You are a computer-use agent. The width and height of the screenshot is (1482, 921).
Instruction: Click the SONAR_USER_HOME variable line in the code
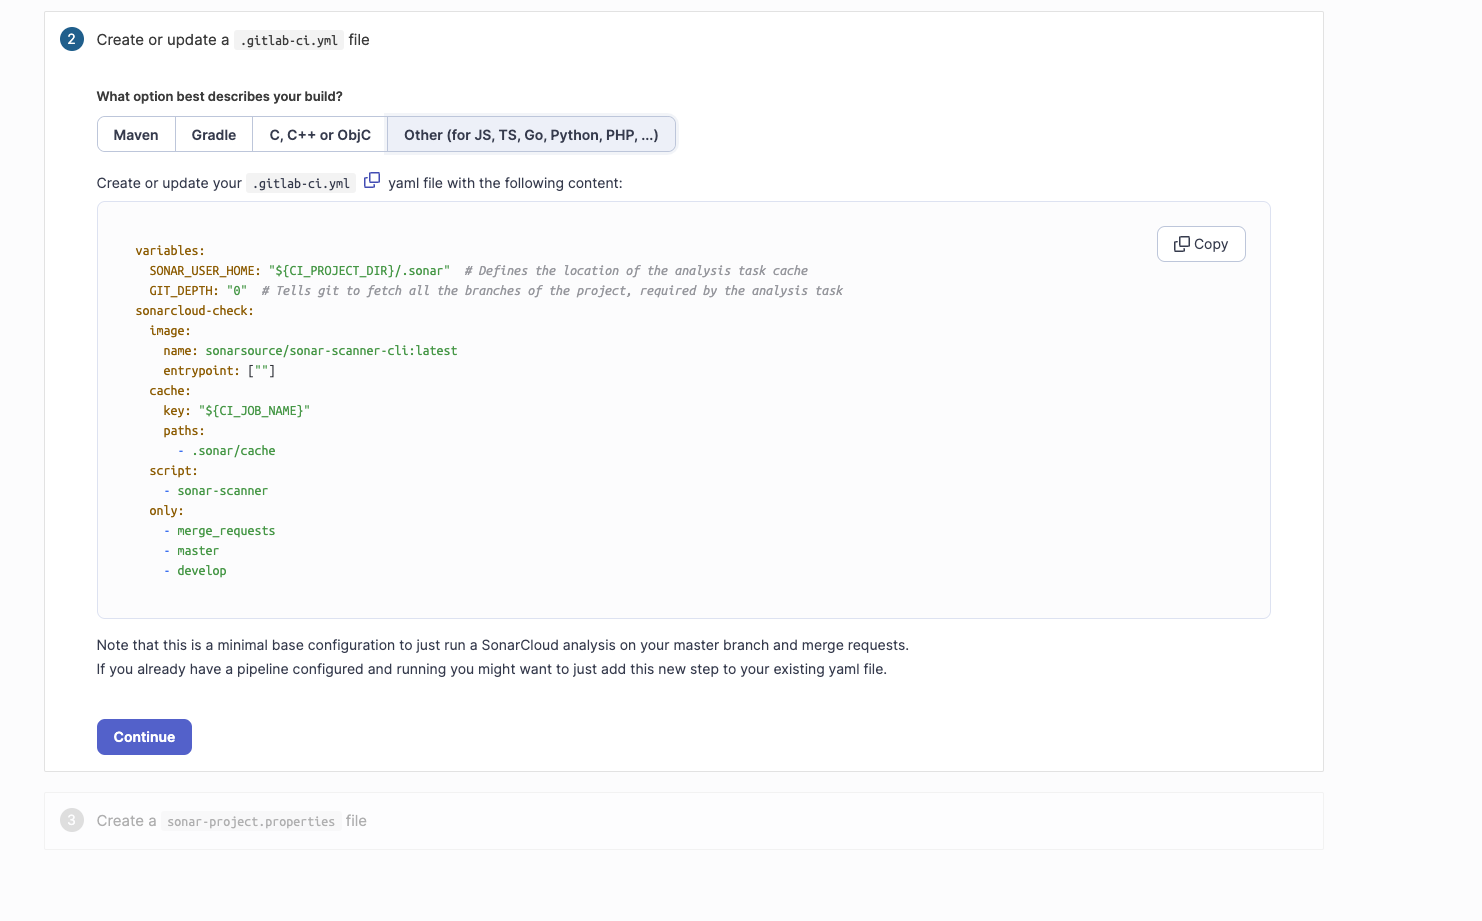[x=300, y=271]
